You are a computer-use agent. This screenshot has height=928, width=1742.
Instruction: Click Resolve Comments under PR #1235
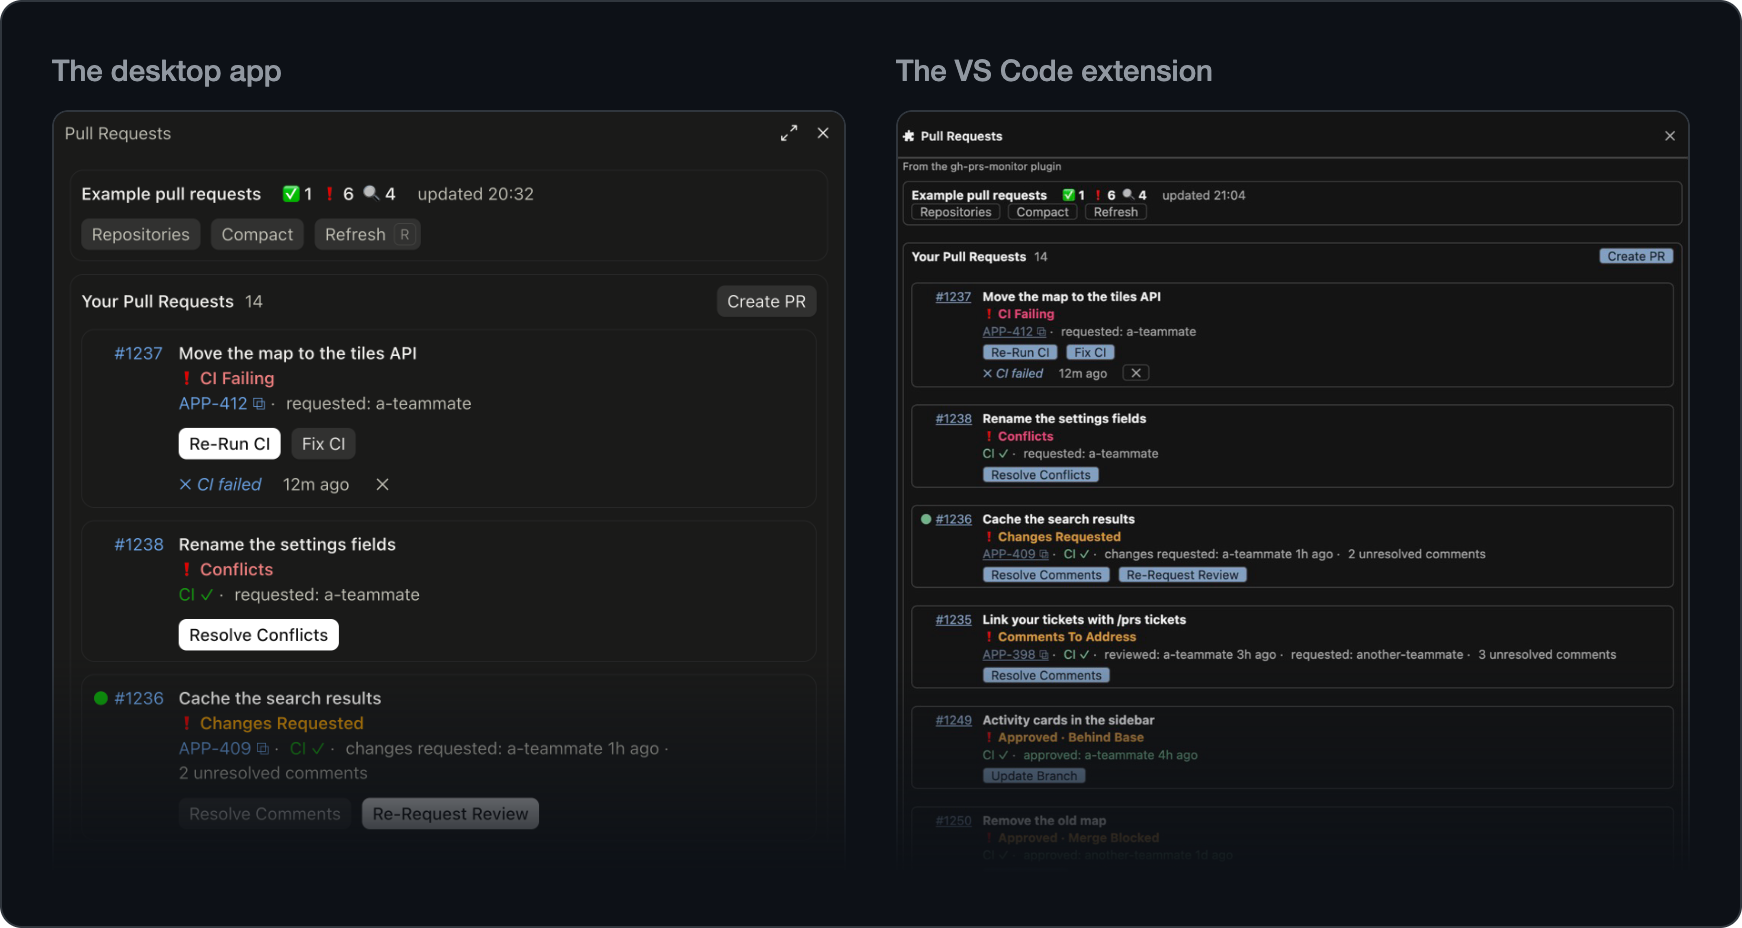tap(1046, 675)
